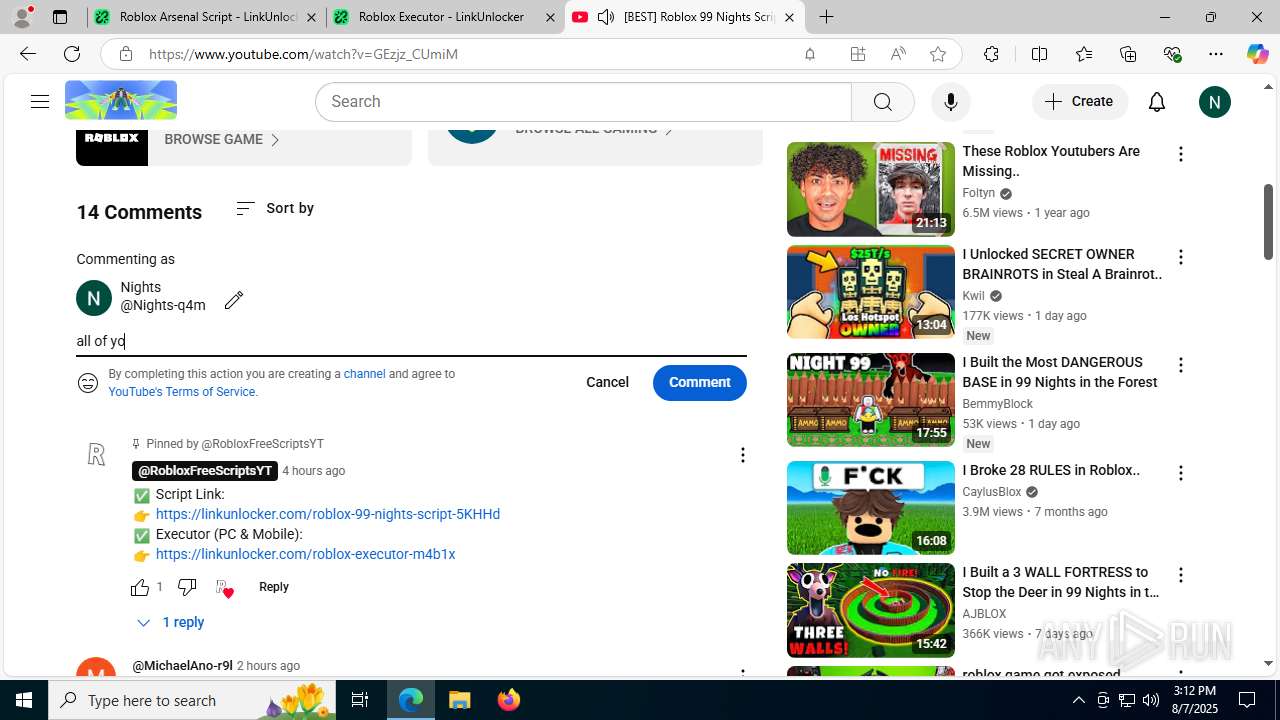Open volume control in system tray
This screenshot has height=720, width=1280.
(1150, 700)
